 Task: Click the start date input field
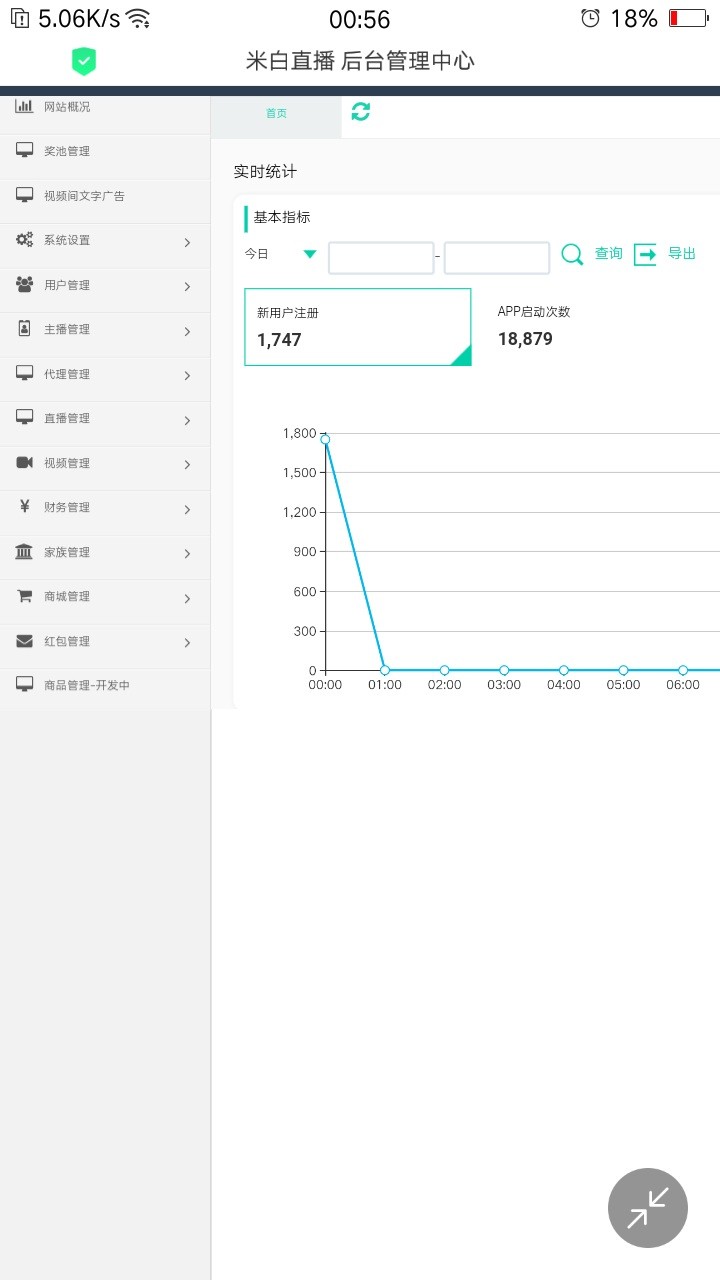tap(381, 258)
